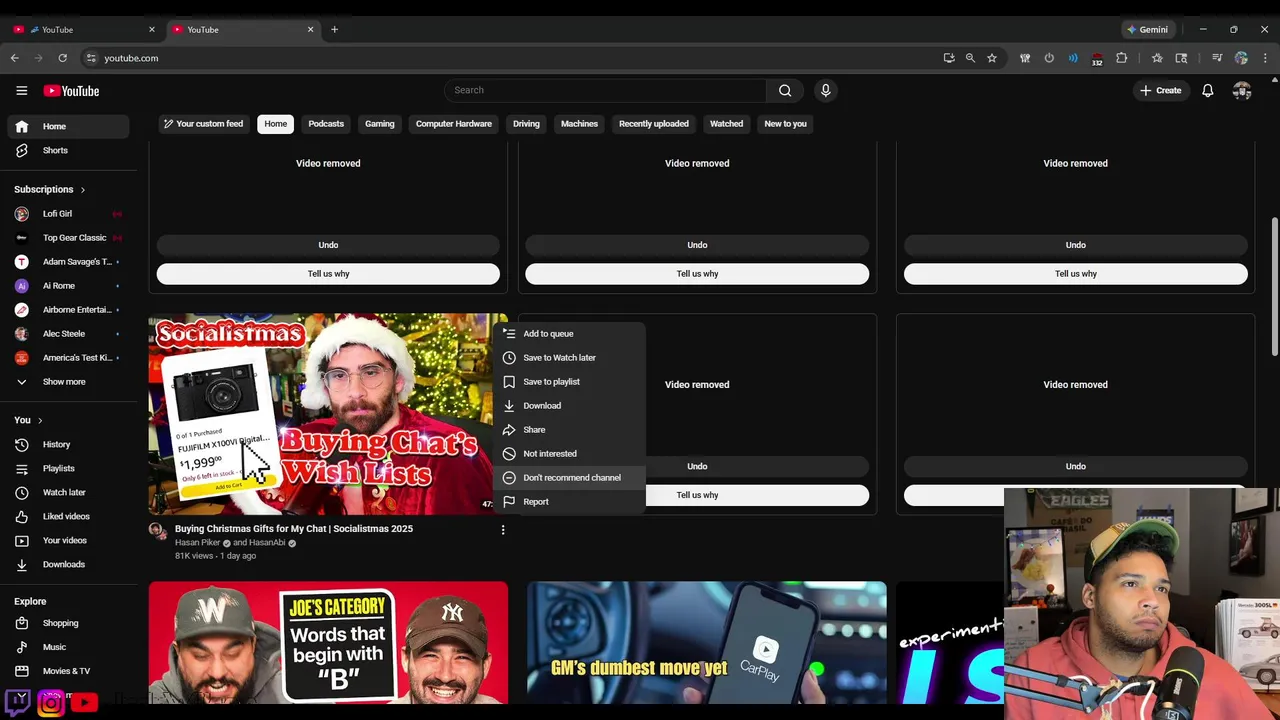
Task: Go back with browser back arrow
Action: tap(15, 58)
